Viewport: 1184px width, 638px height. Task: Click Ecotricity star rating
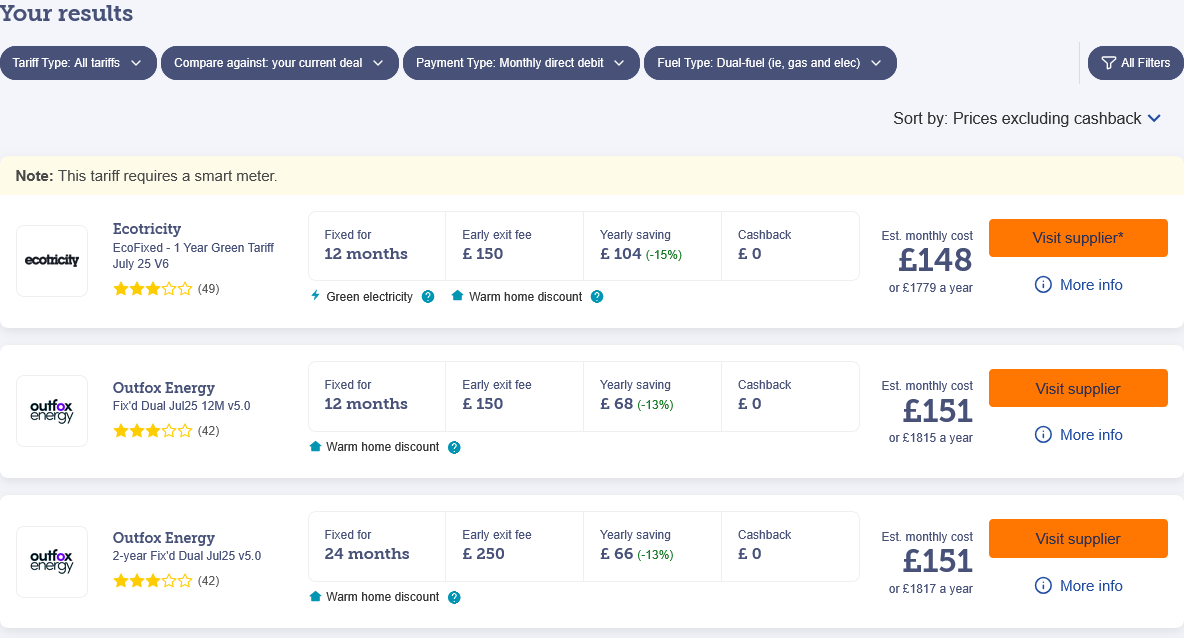(x=153, y=288)
